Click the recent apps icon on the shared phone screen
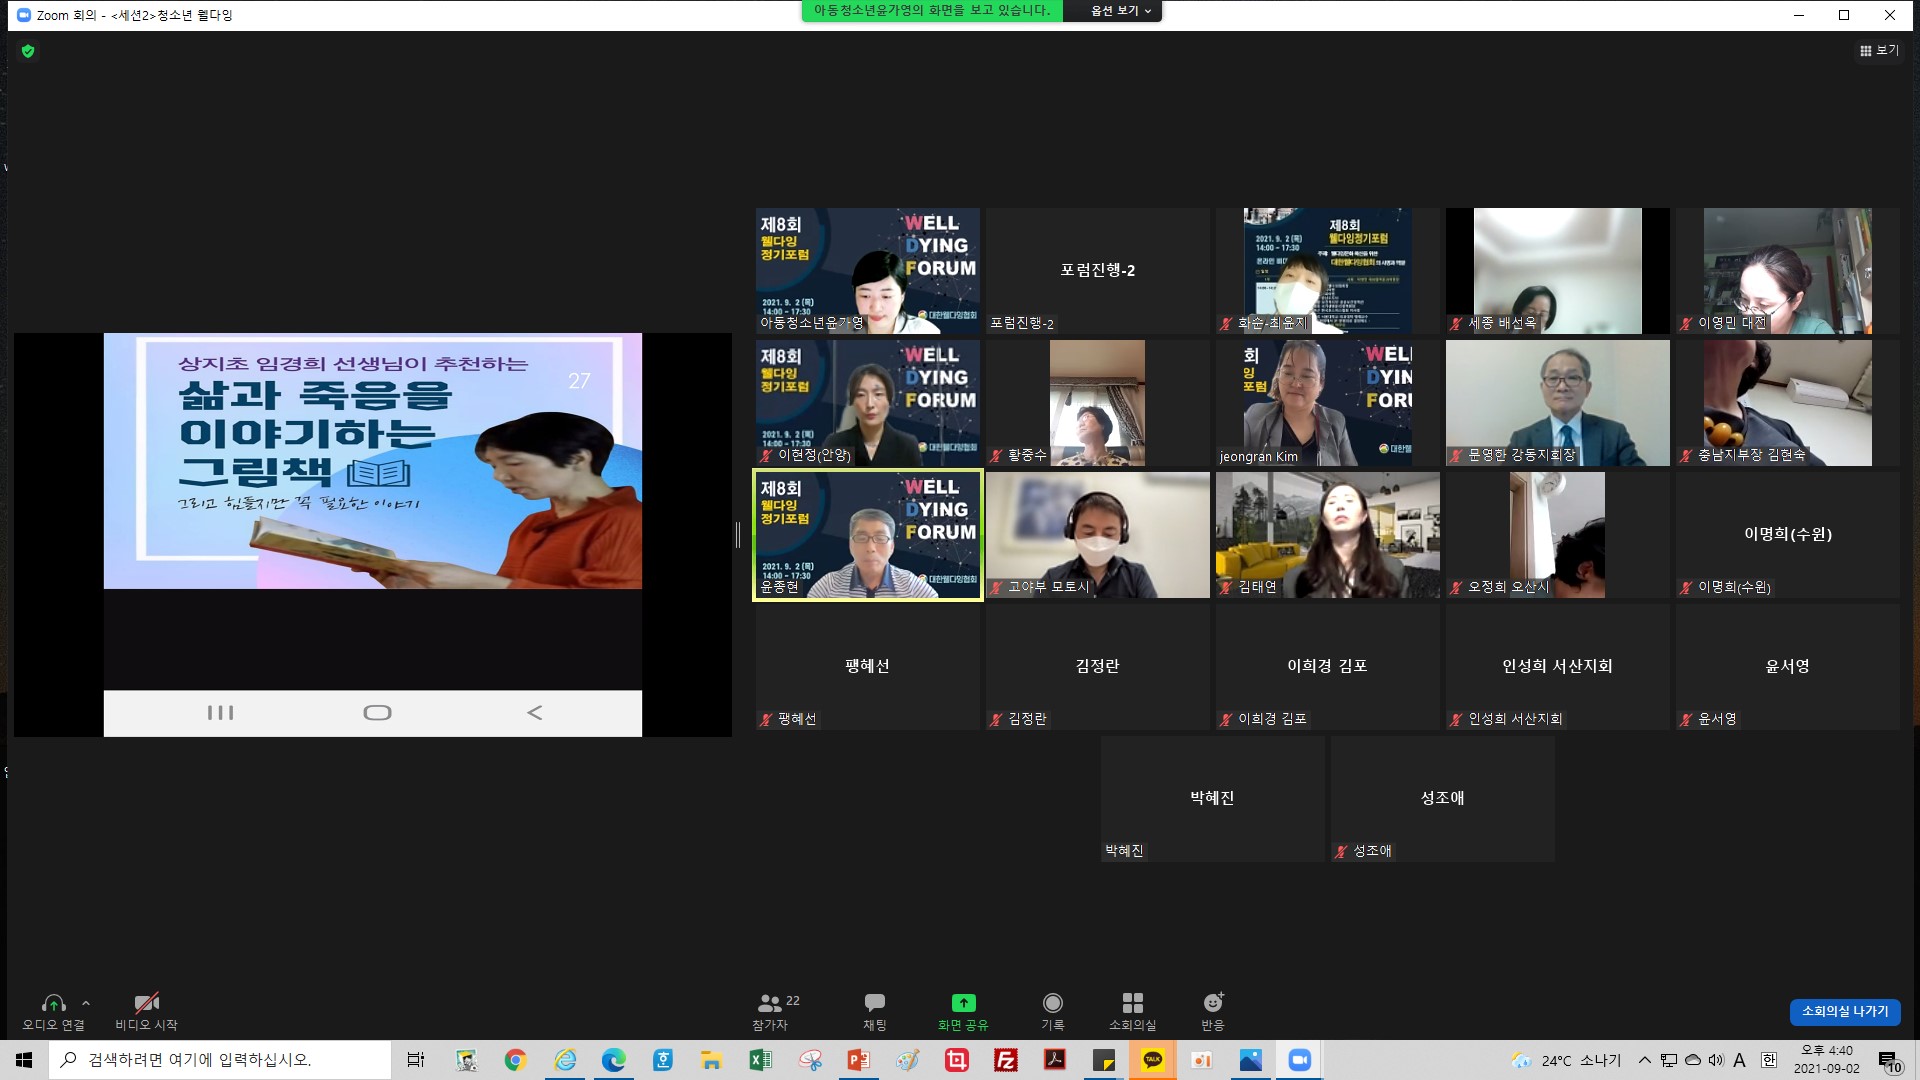The image size is (1920, 1080). point(220,713)
